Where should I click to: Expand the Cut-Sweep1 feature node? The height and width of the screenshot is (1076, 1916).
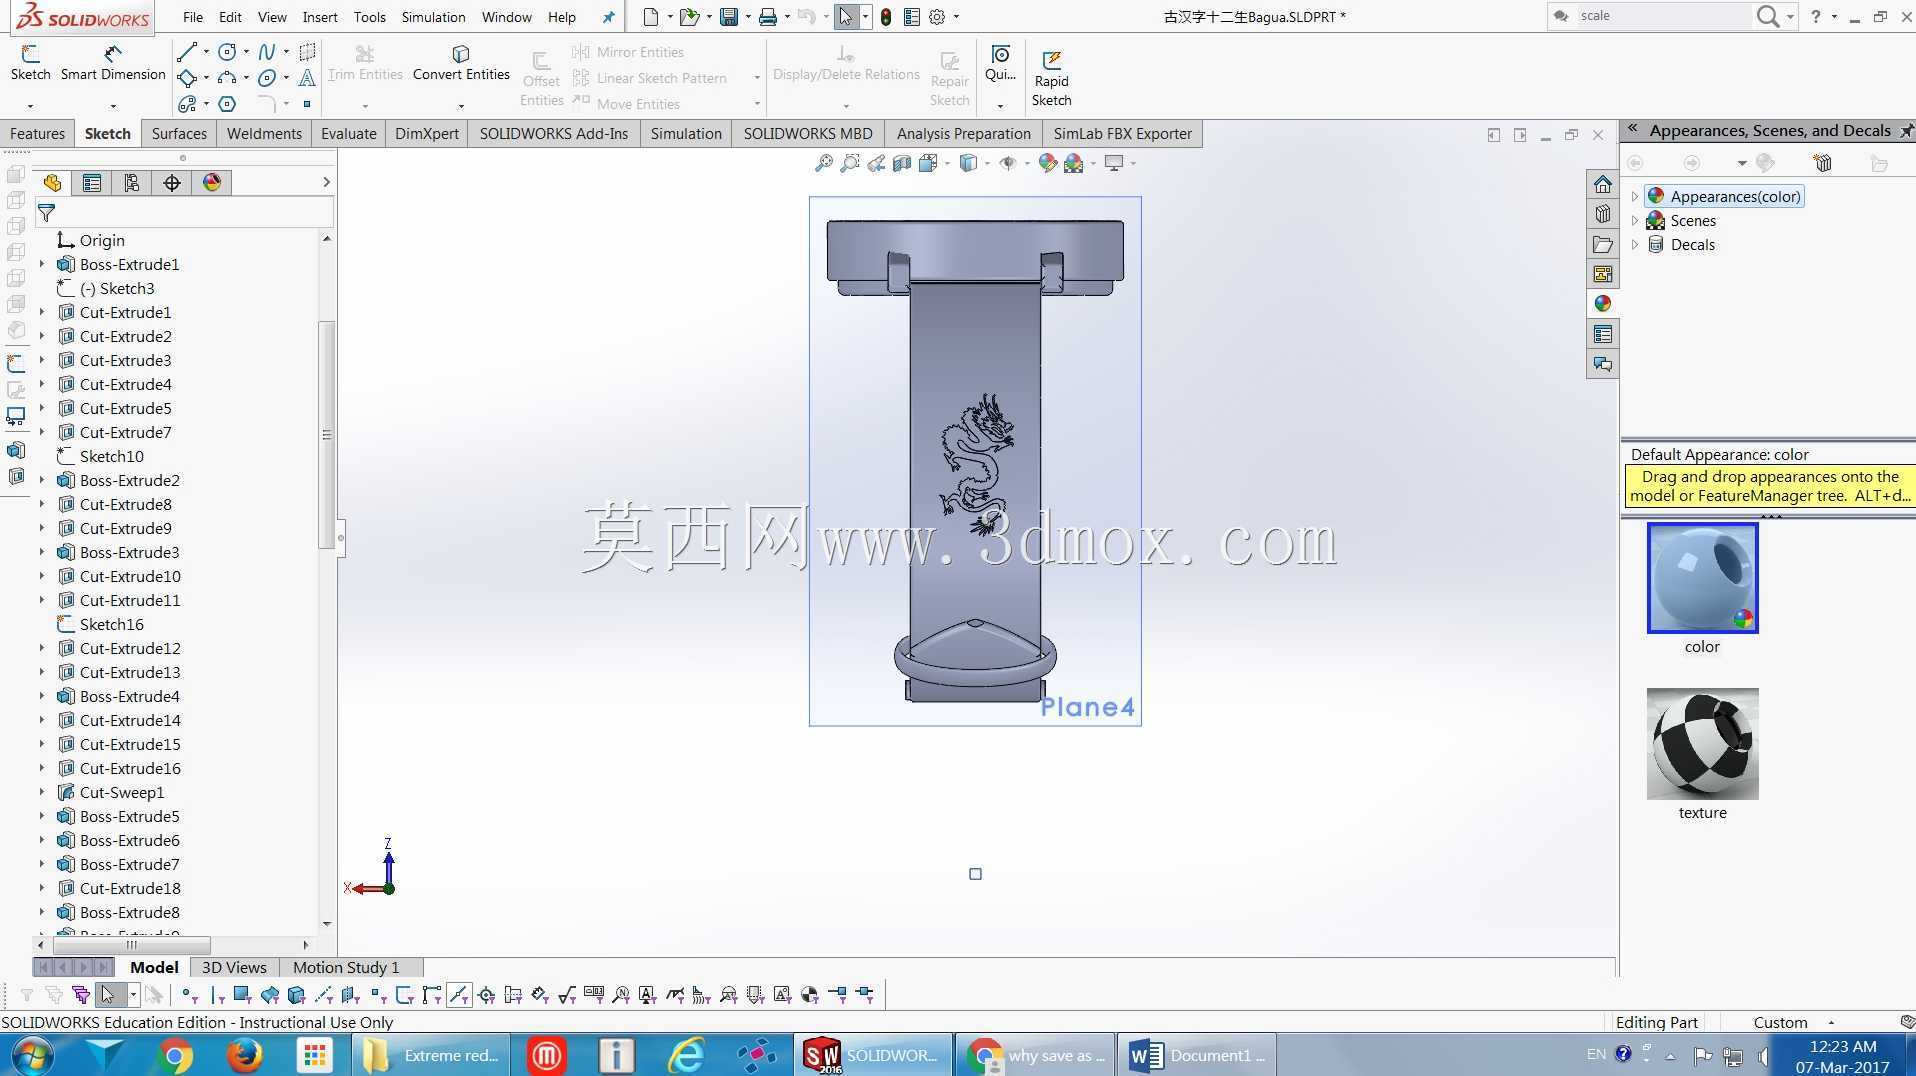[x=42, y=792]
